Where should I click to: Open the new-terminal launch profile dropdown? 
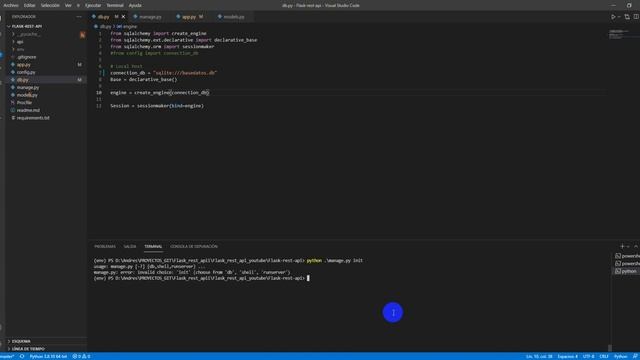[x=628, y=247]
